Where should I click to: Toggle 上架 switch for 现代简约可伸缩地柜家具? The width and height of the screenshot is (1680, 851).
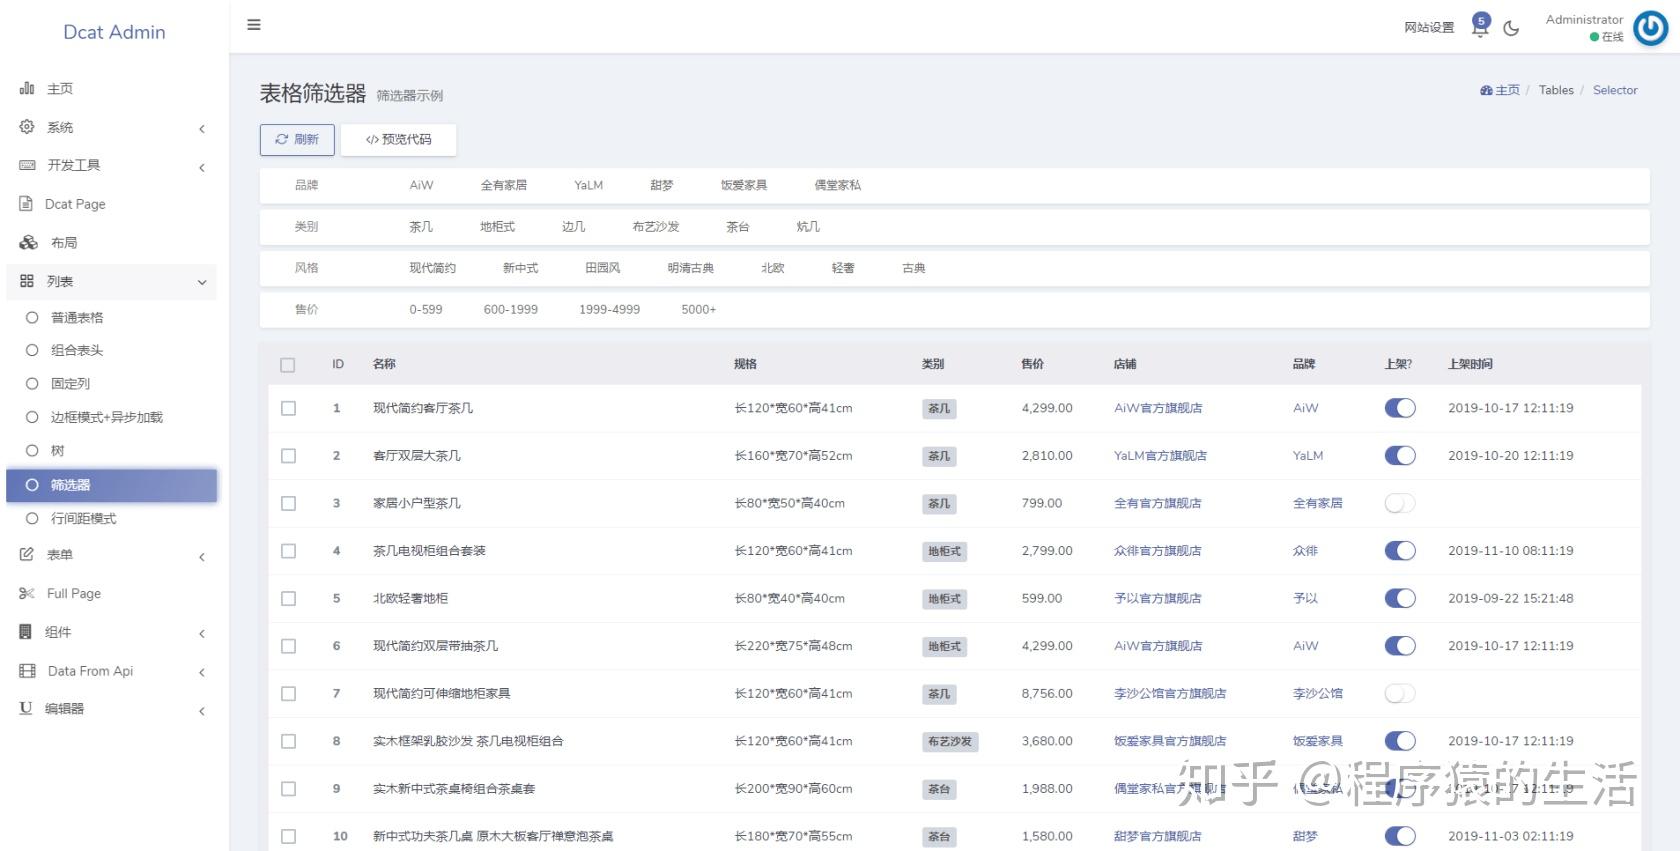click(x=1400, y=693)
